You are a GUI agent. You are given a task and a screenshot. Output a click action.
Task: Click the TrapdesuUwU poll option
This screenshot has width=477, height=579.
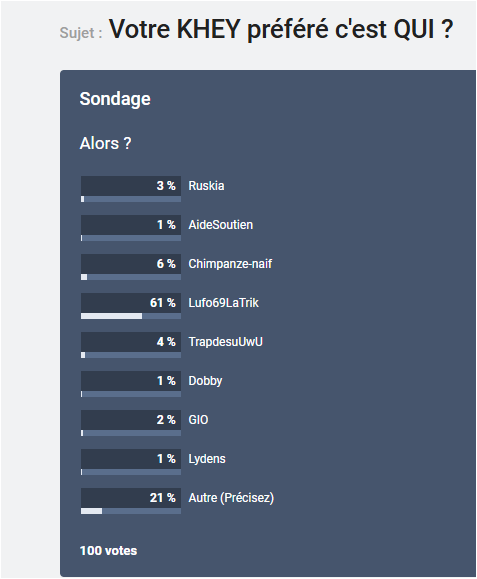coord(225,342)
